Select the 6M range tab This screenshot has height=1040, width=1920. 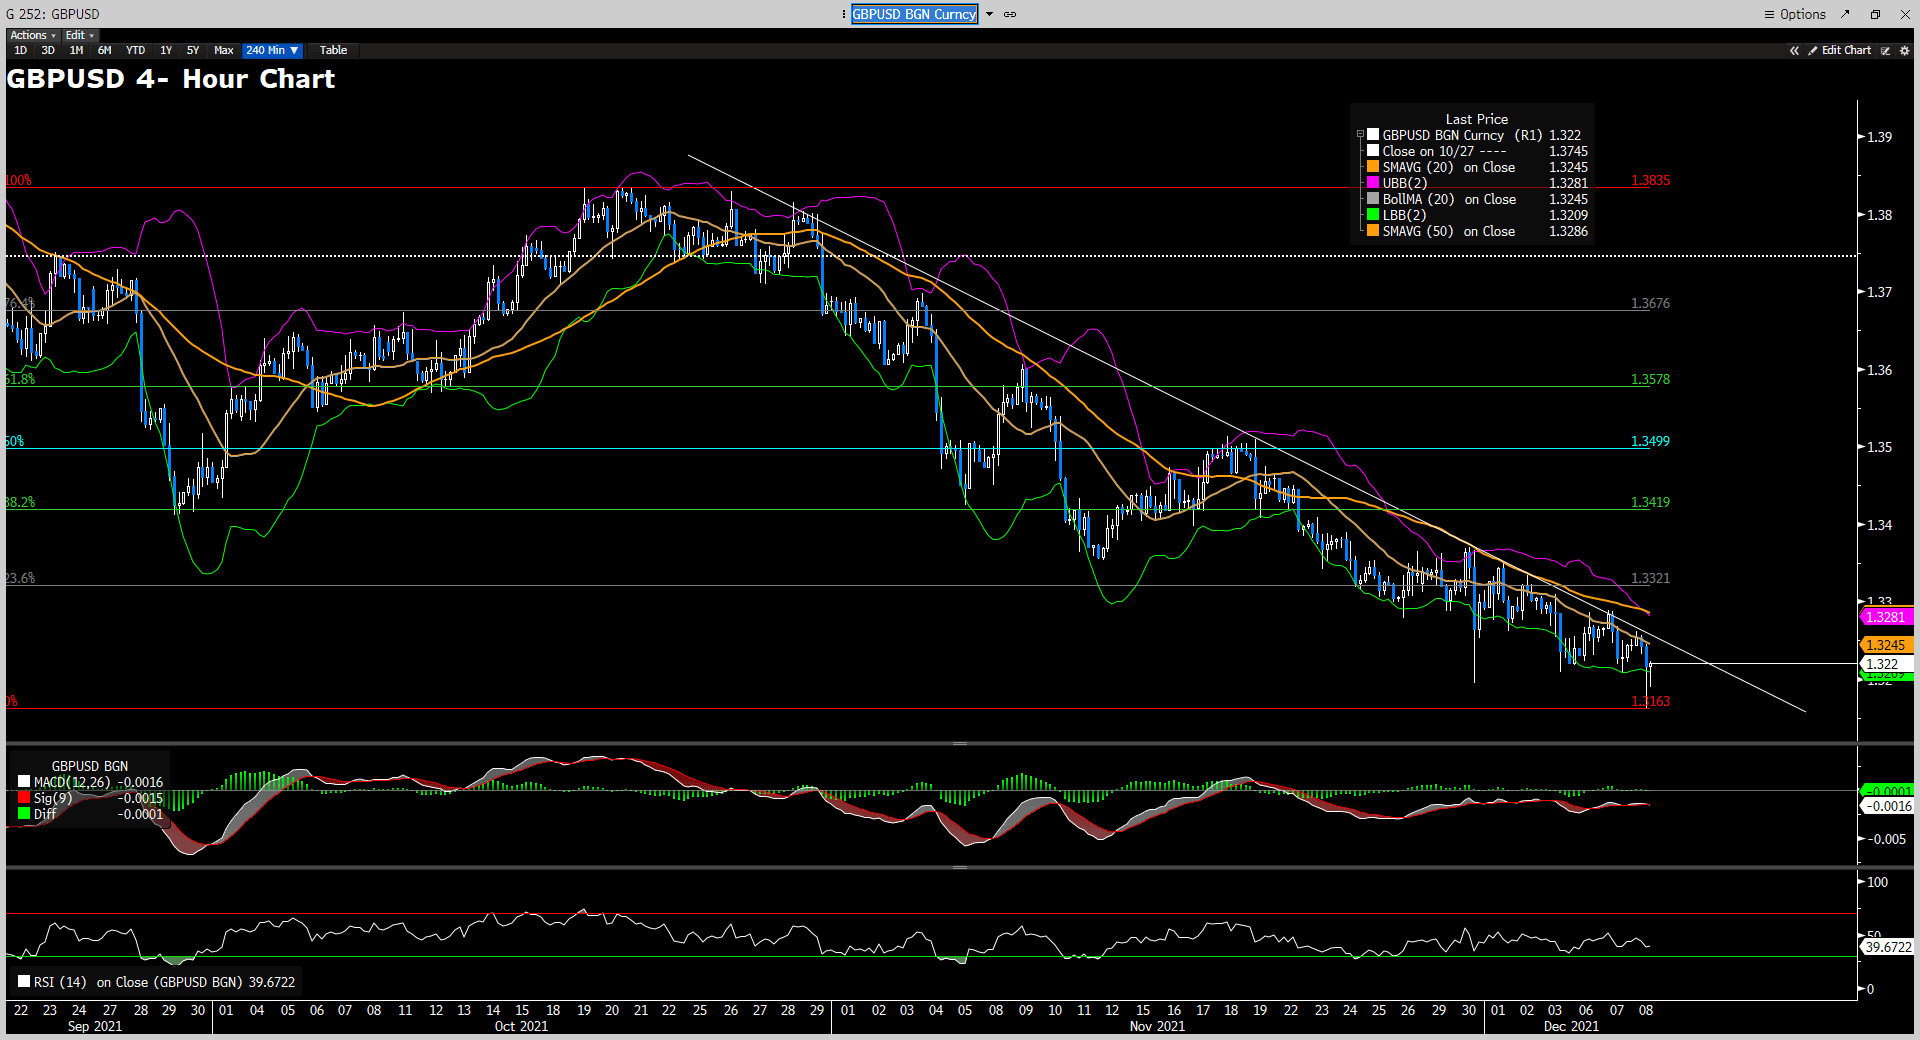104,50
